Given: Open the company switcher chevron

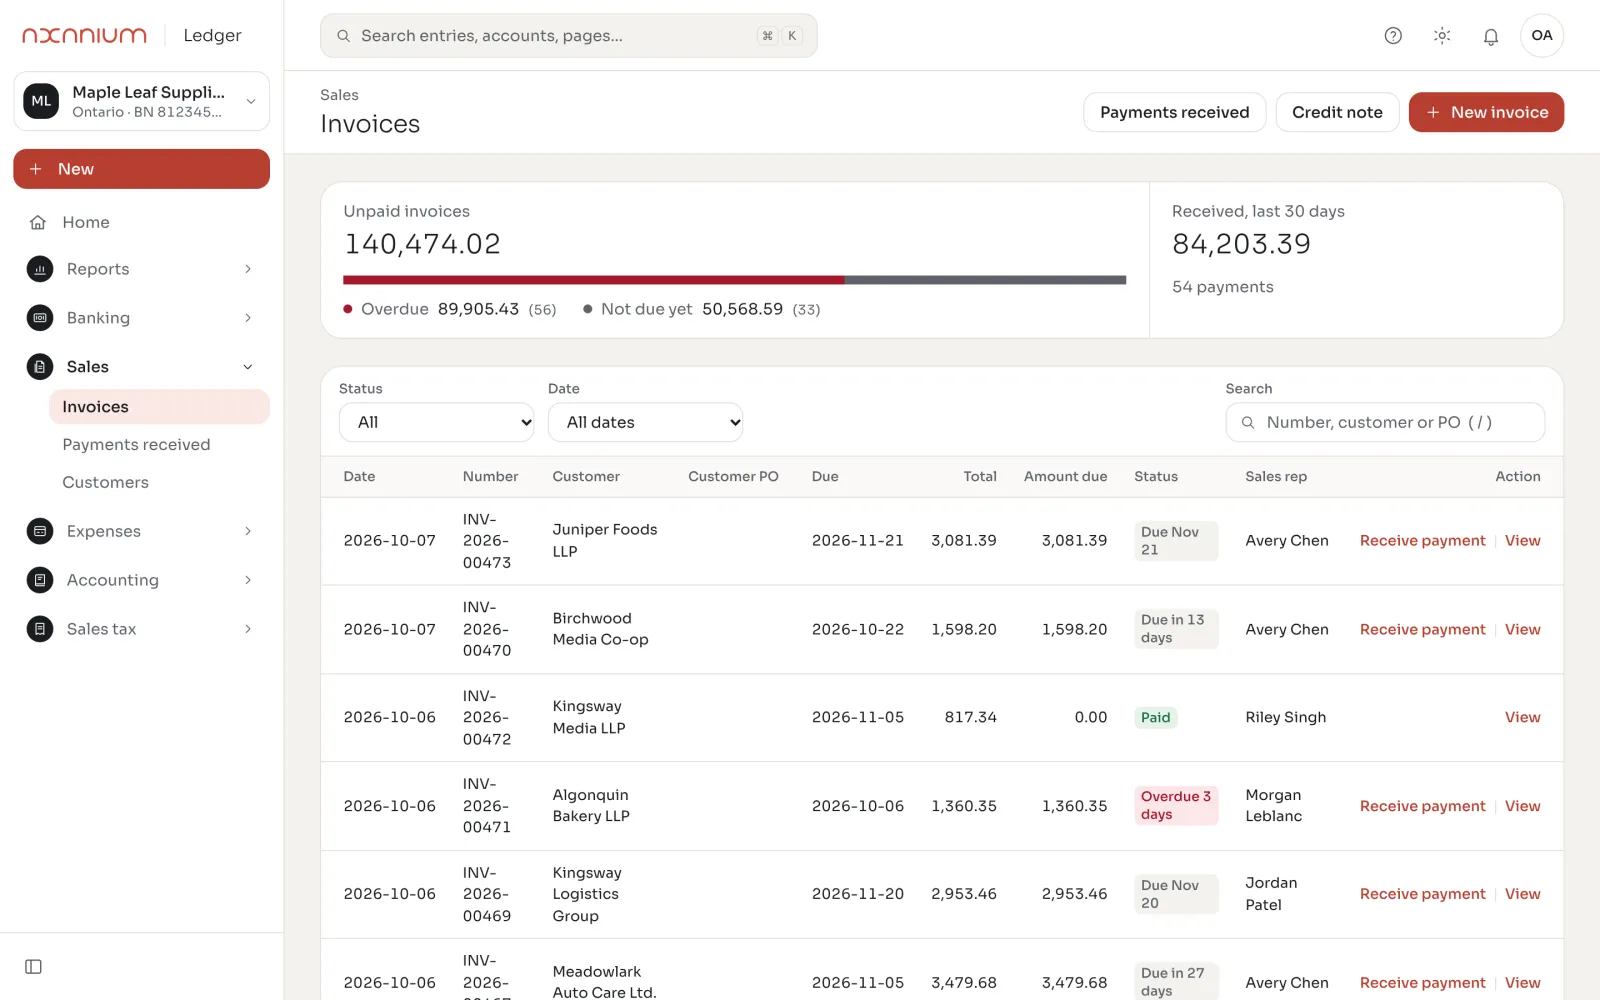Looking at the screenshot, I should pyautogui.click(x=251, y=101).
